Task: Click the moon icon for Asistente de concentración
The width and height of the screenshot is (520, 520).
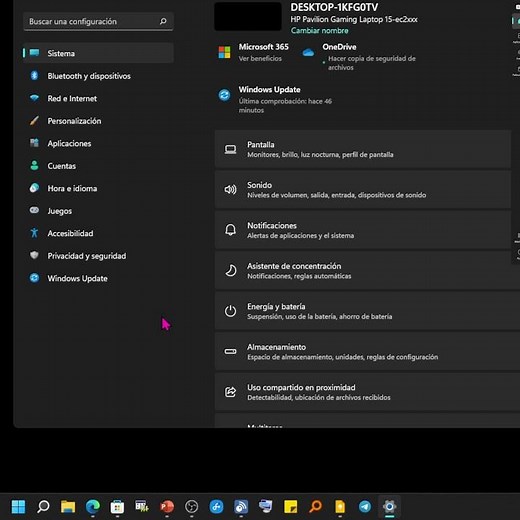Action: [x=230, y=270]
